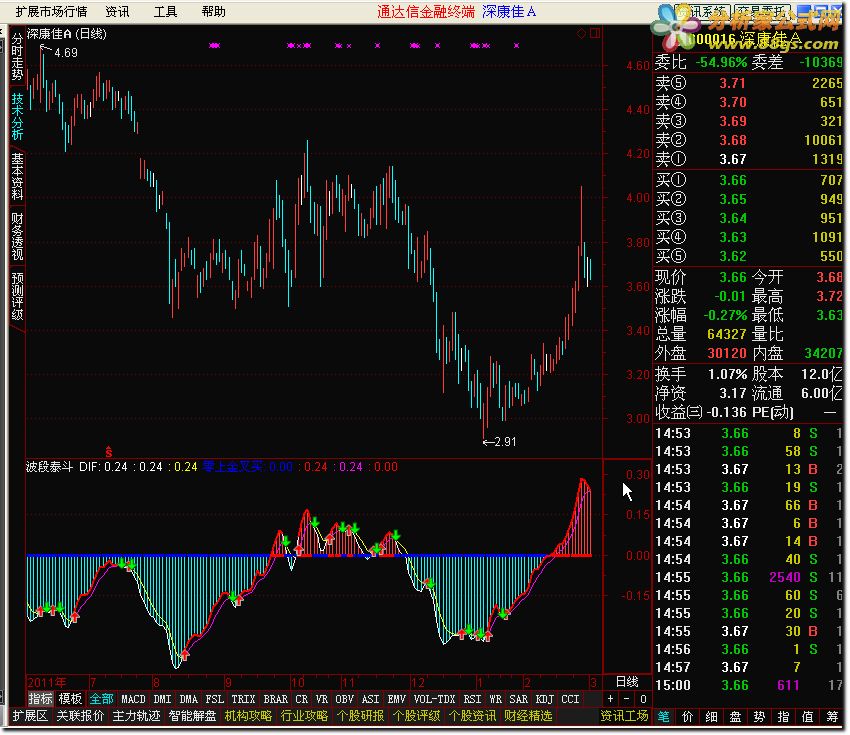Open 个股研报 link
850x735 pixels.
coord(360,716)
